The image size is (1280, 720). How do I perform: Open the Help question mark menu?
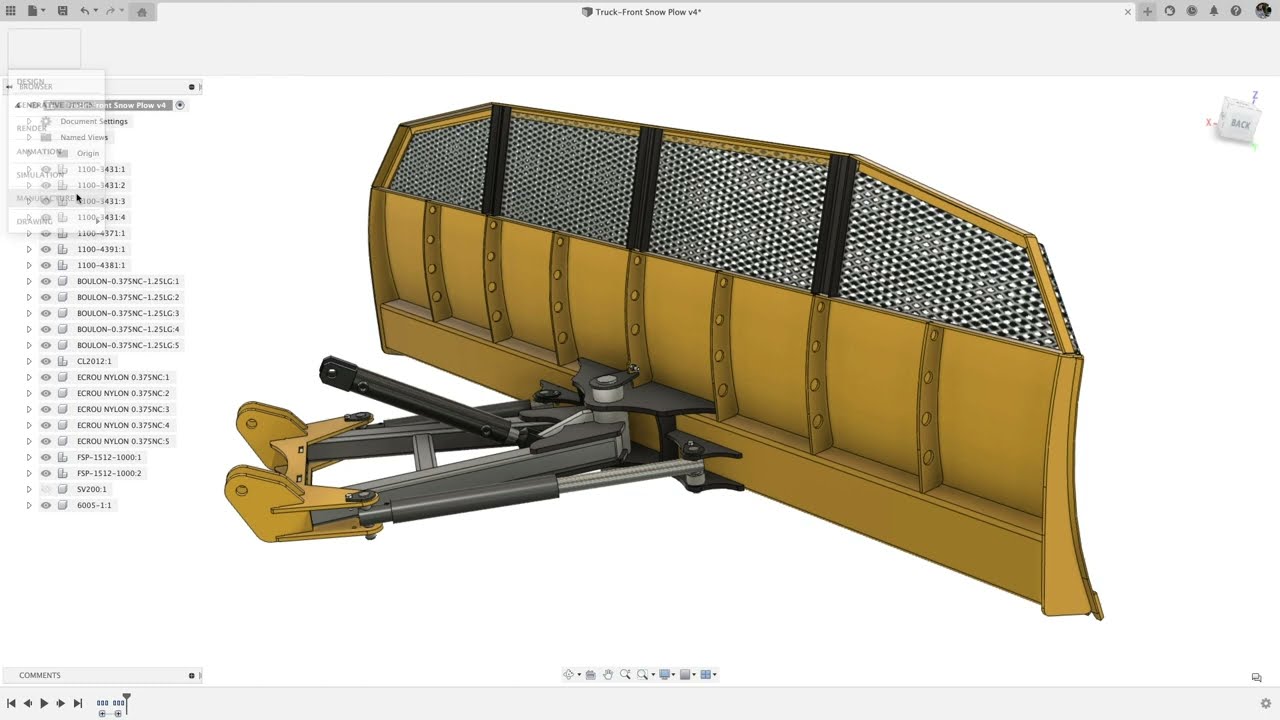pos(1236,11)
